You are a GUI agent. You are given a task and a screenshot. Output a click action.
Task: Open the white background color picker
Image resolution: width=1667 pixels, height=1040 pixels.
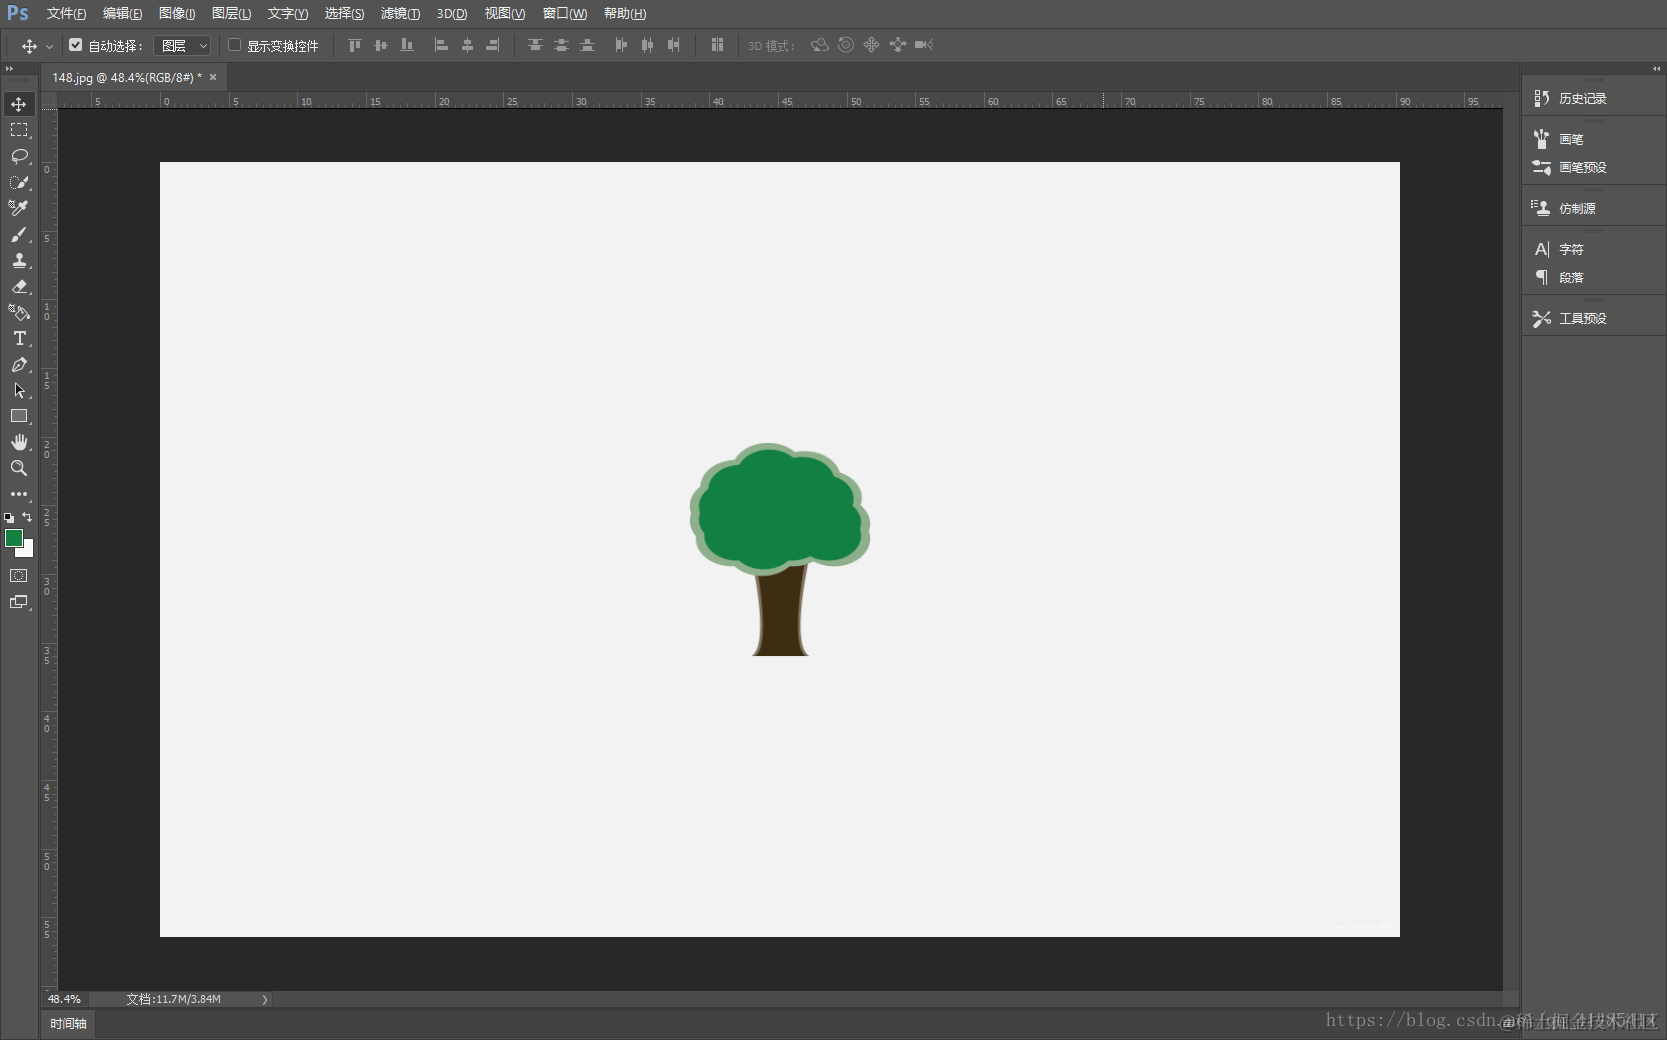pos(28,551)
